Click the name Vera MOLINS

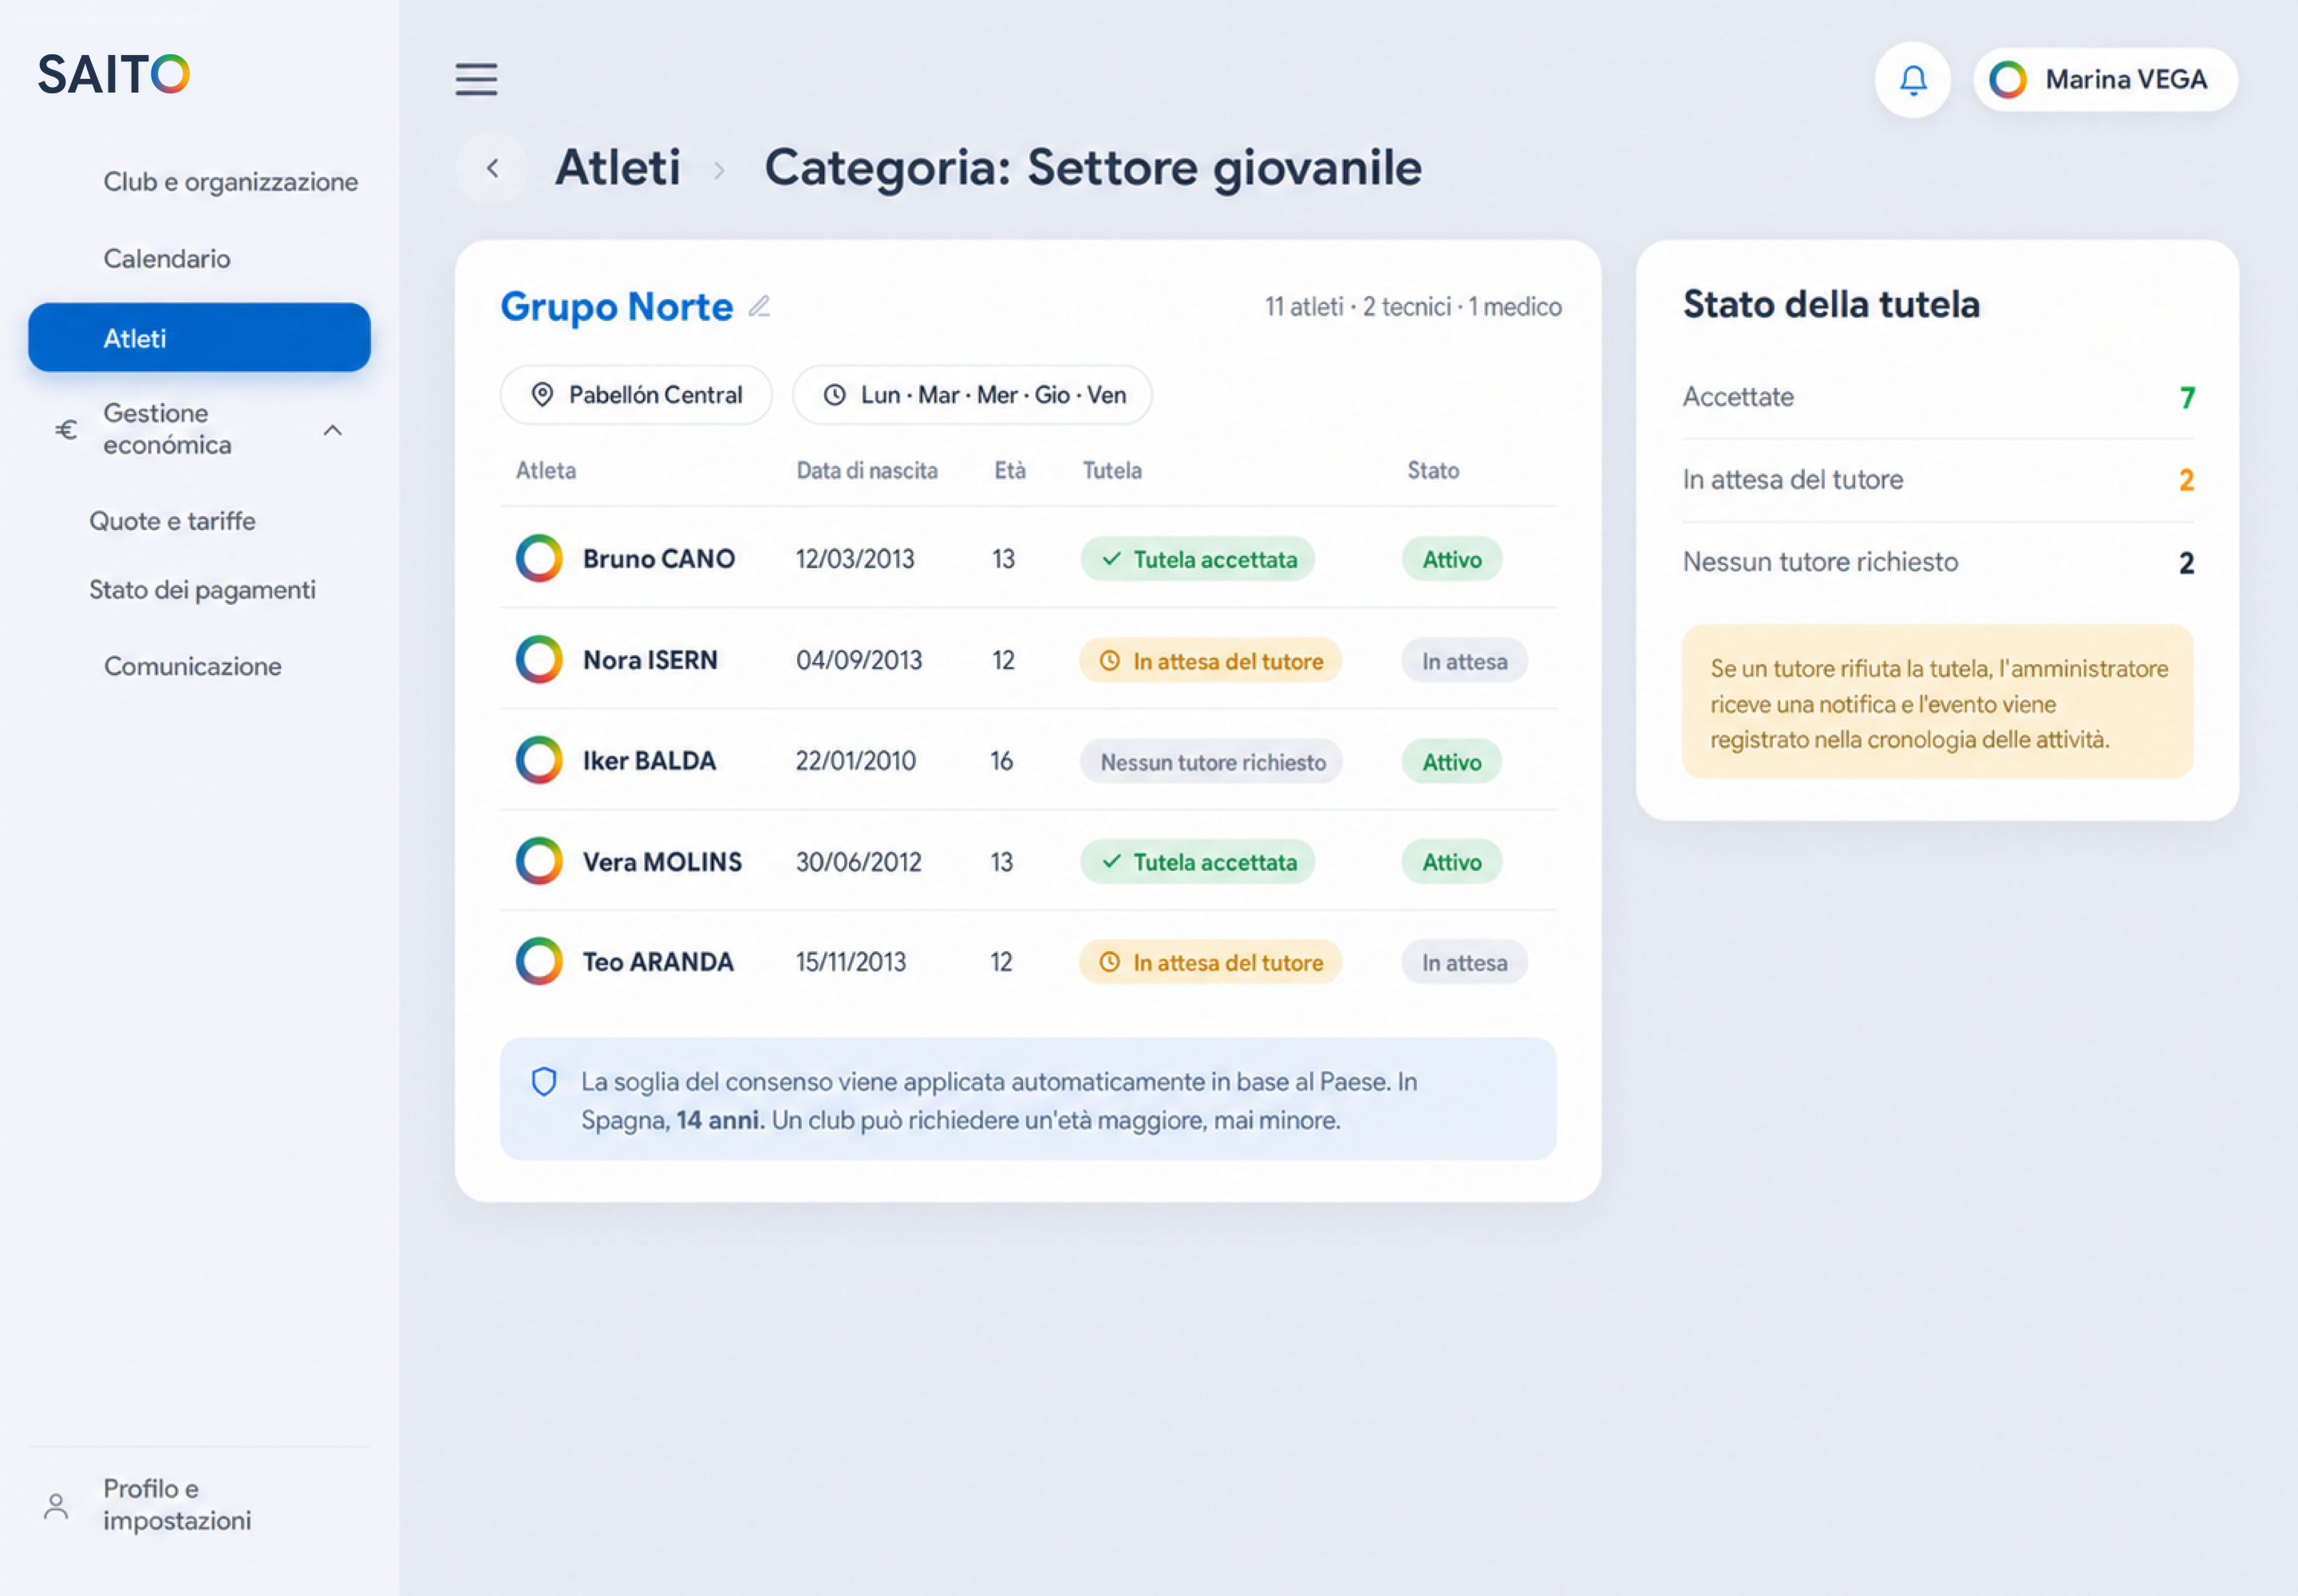[x=663, y=861]
